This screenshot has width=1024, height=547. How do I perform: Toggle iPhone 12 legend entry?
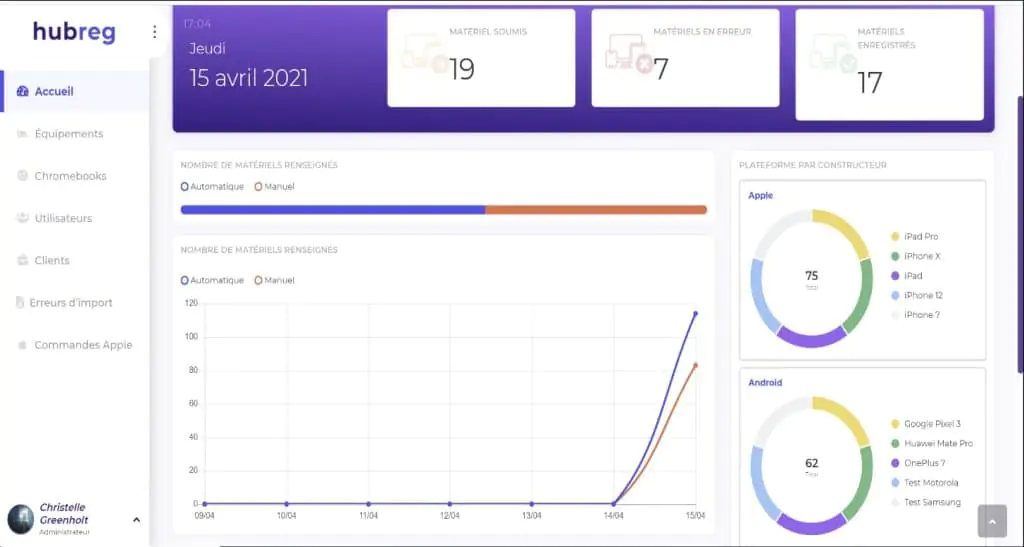(917, 295)
